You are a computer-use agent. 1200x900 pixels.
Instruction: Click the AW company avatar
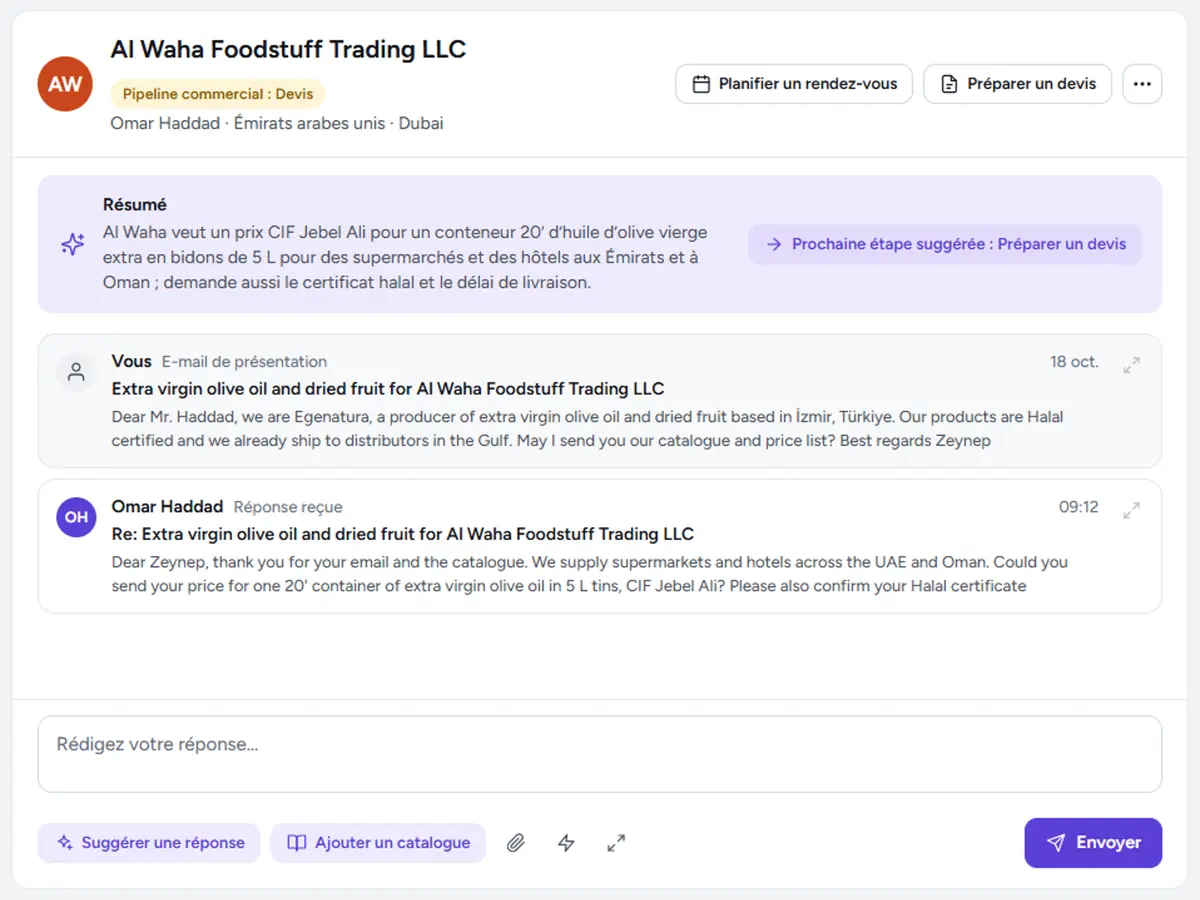(65, 84)
